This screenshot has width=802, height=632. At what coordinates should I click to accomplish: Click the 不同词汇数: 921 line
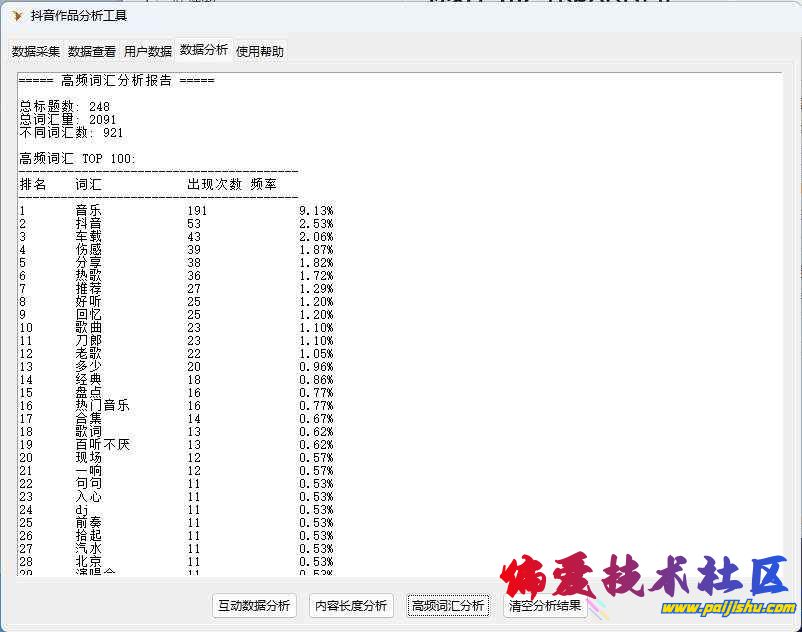(72, 133)
